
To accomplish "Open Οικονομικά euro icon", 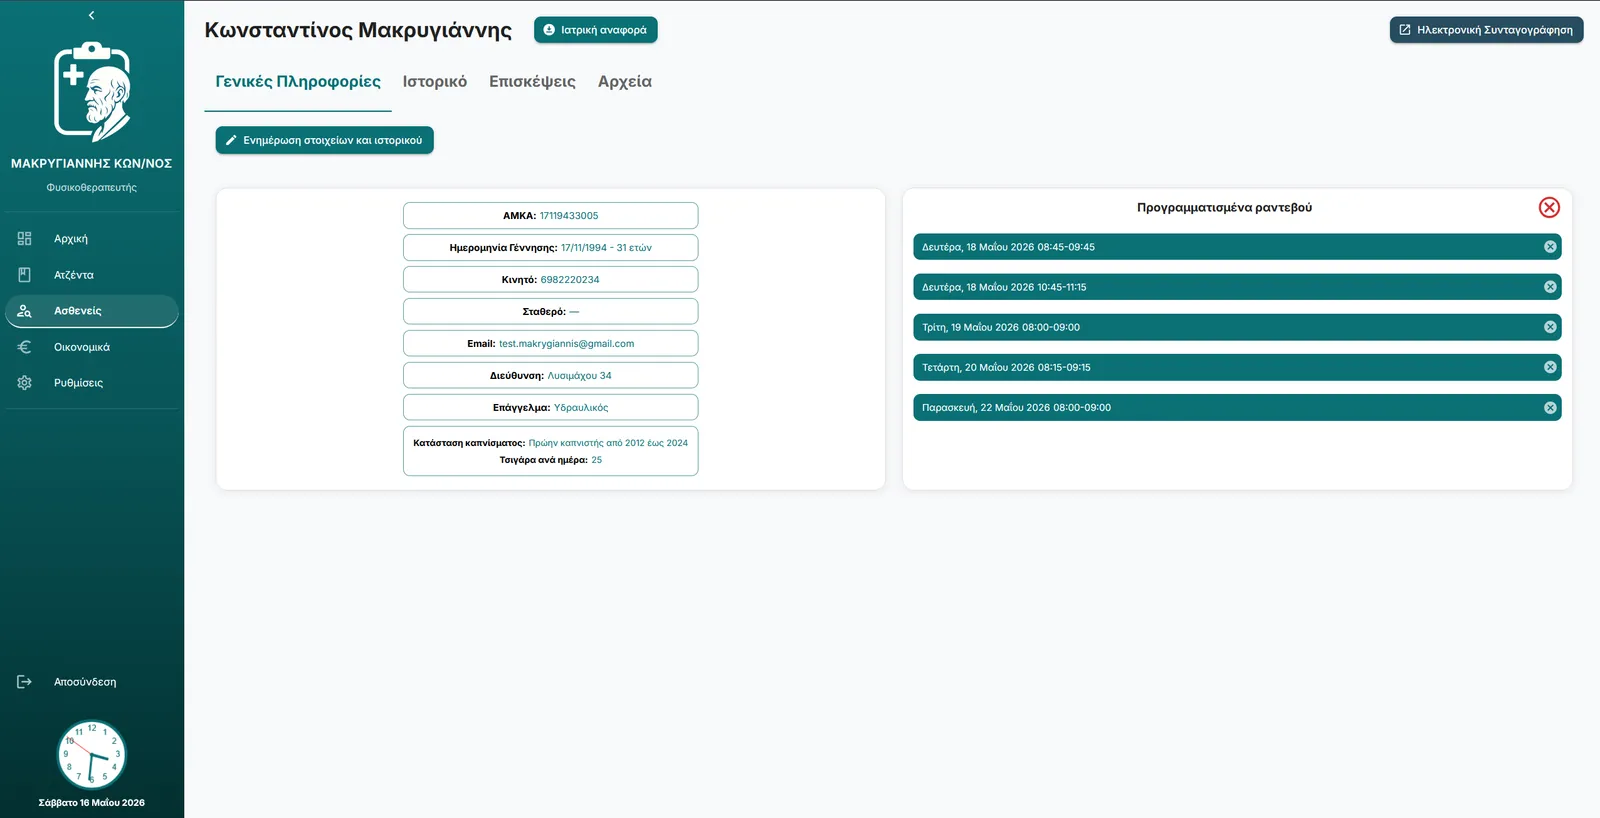I will 25,347.
